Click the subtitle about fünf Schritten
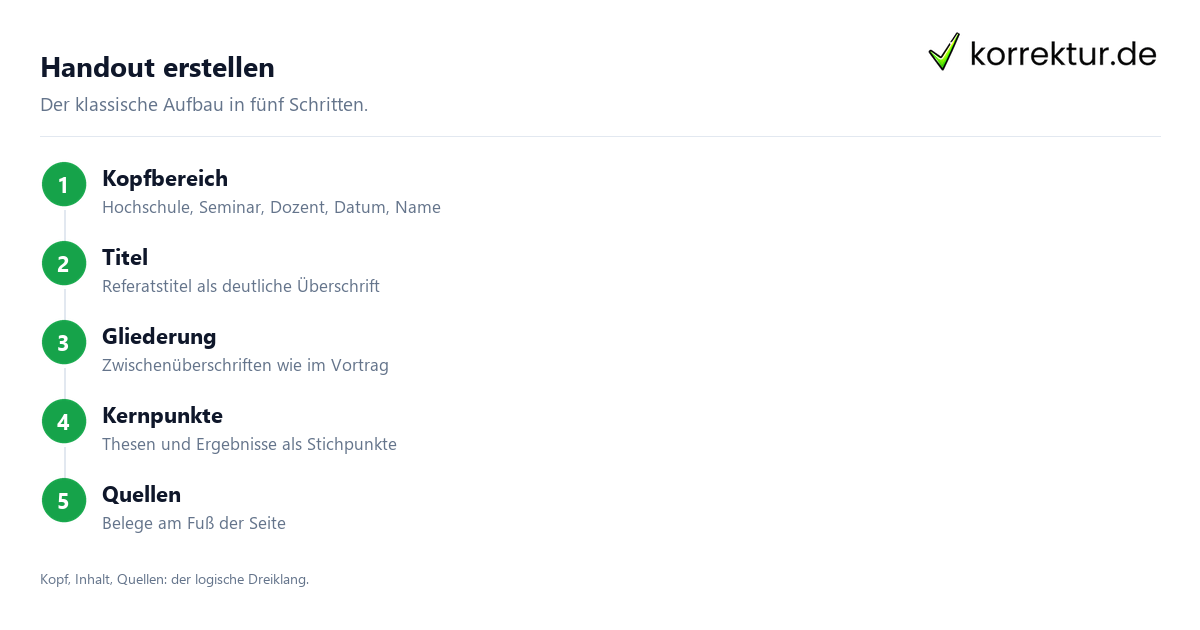The image size is (1200, 630). click(x=204, y=105)
